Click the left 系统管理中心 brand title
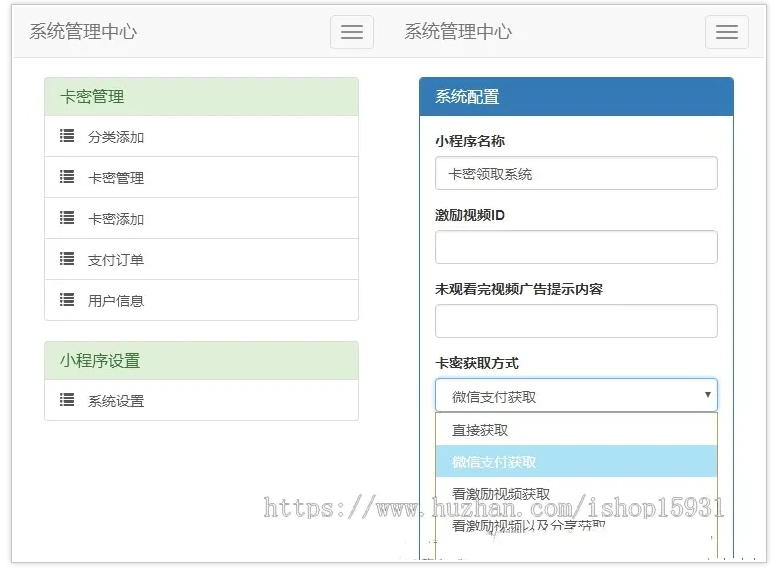The image size is (776, 571). pyautogui.click(x=83, y=32)
